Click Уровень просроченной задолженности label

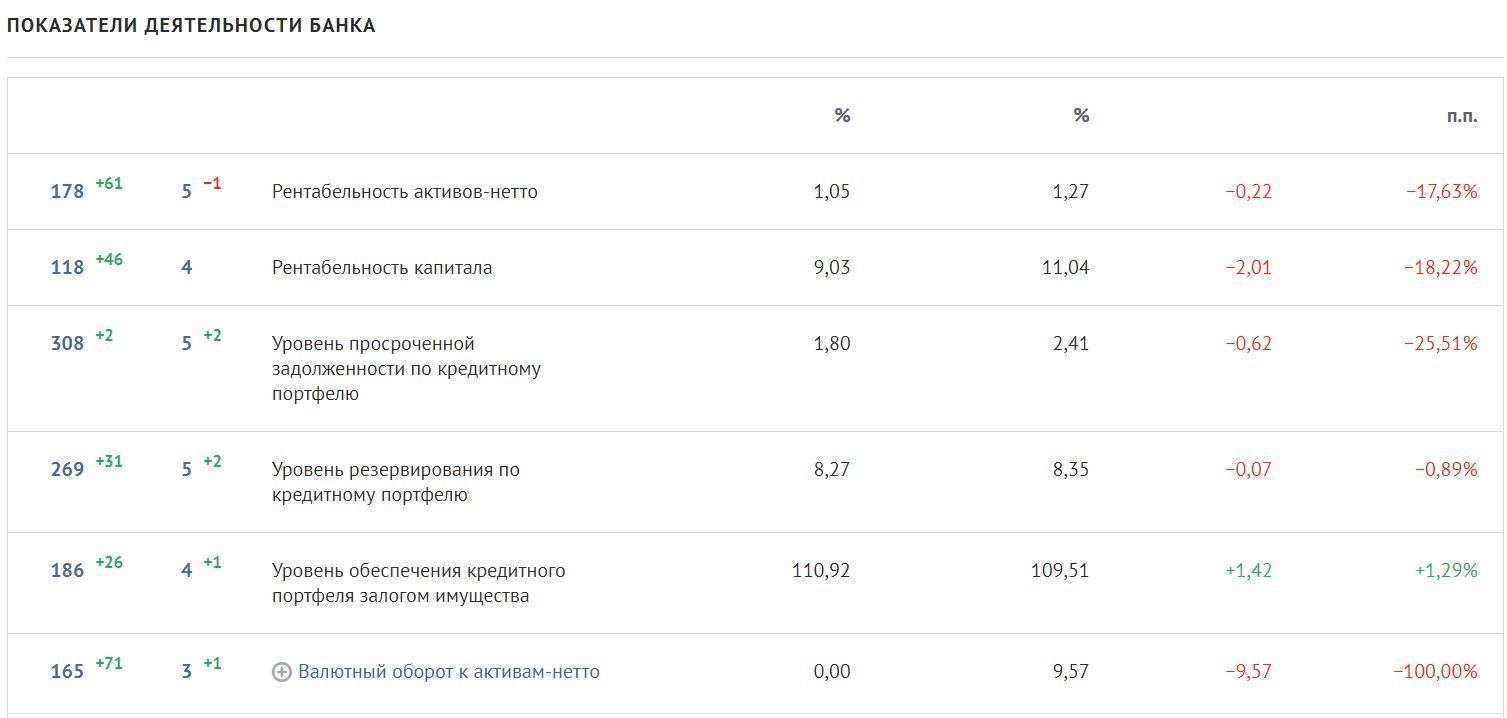[x=407, y=368]
